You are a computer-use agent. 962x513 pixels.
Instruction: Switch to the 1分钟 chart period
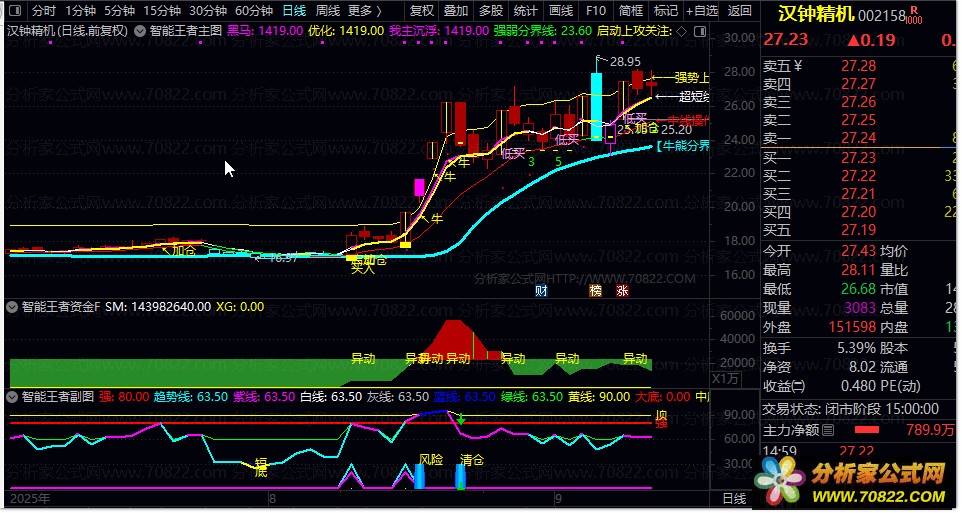pos(80,10)
